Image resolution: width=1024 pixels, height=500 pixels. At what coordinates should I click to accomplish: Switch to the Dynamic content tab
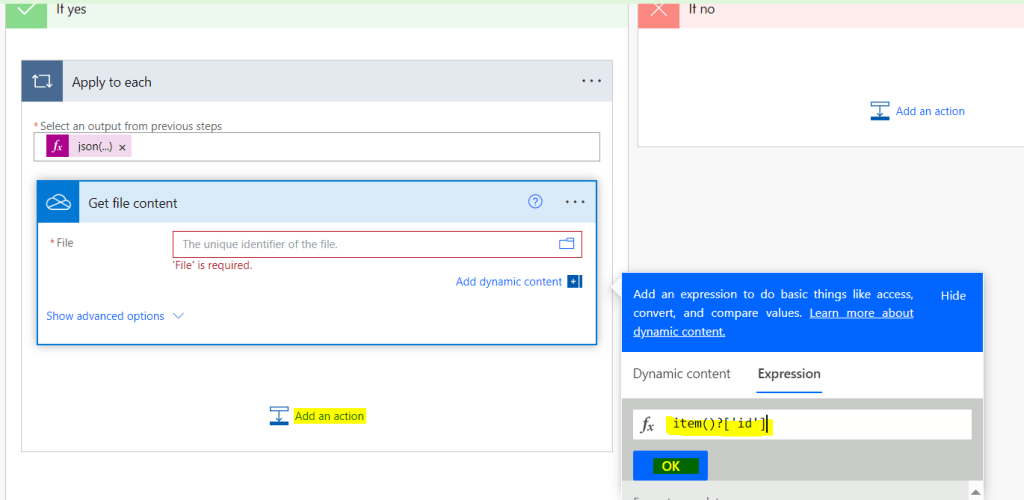[x=681, y=374]
